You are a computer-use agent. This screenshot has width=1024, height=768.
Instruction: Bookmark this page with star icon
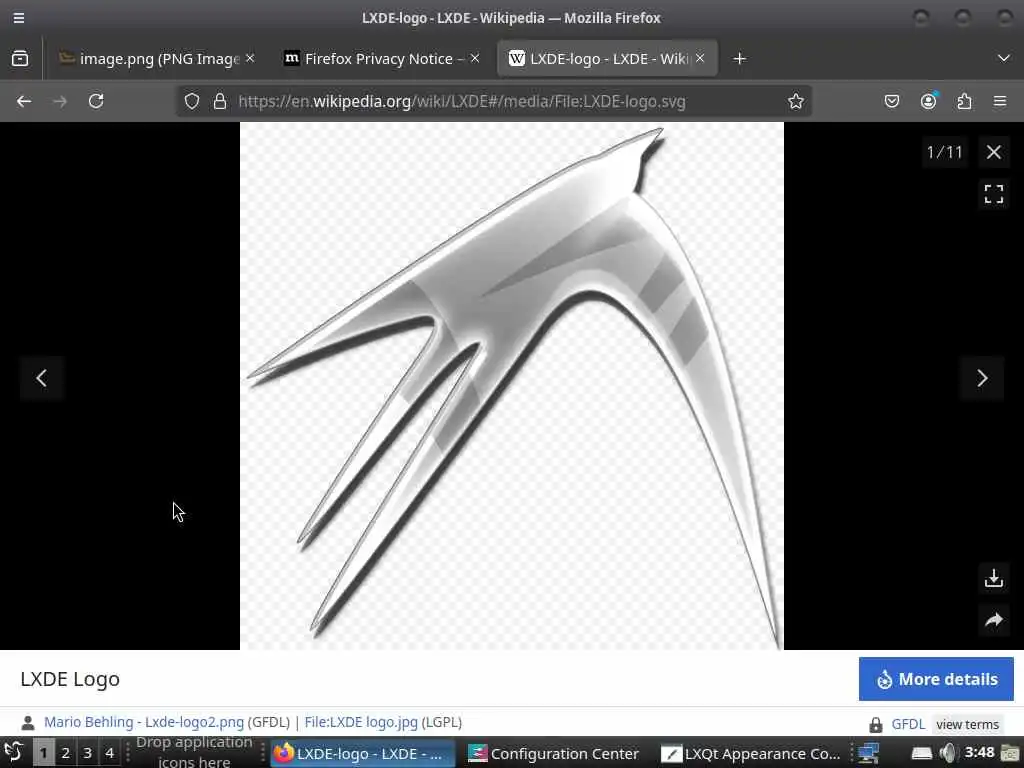point(795,101)
